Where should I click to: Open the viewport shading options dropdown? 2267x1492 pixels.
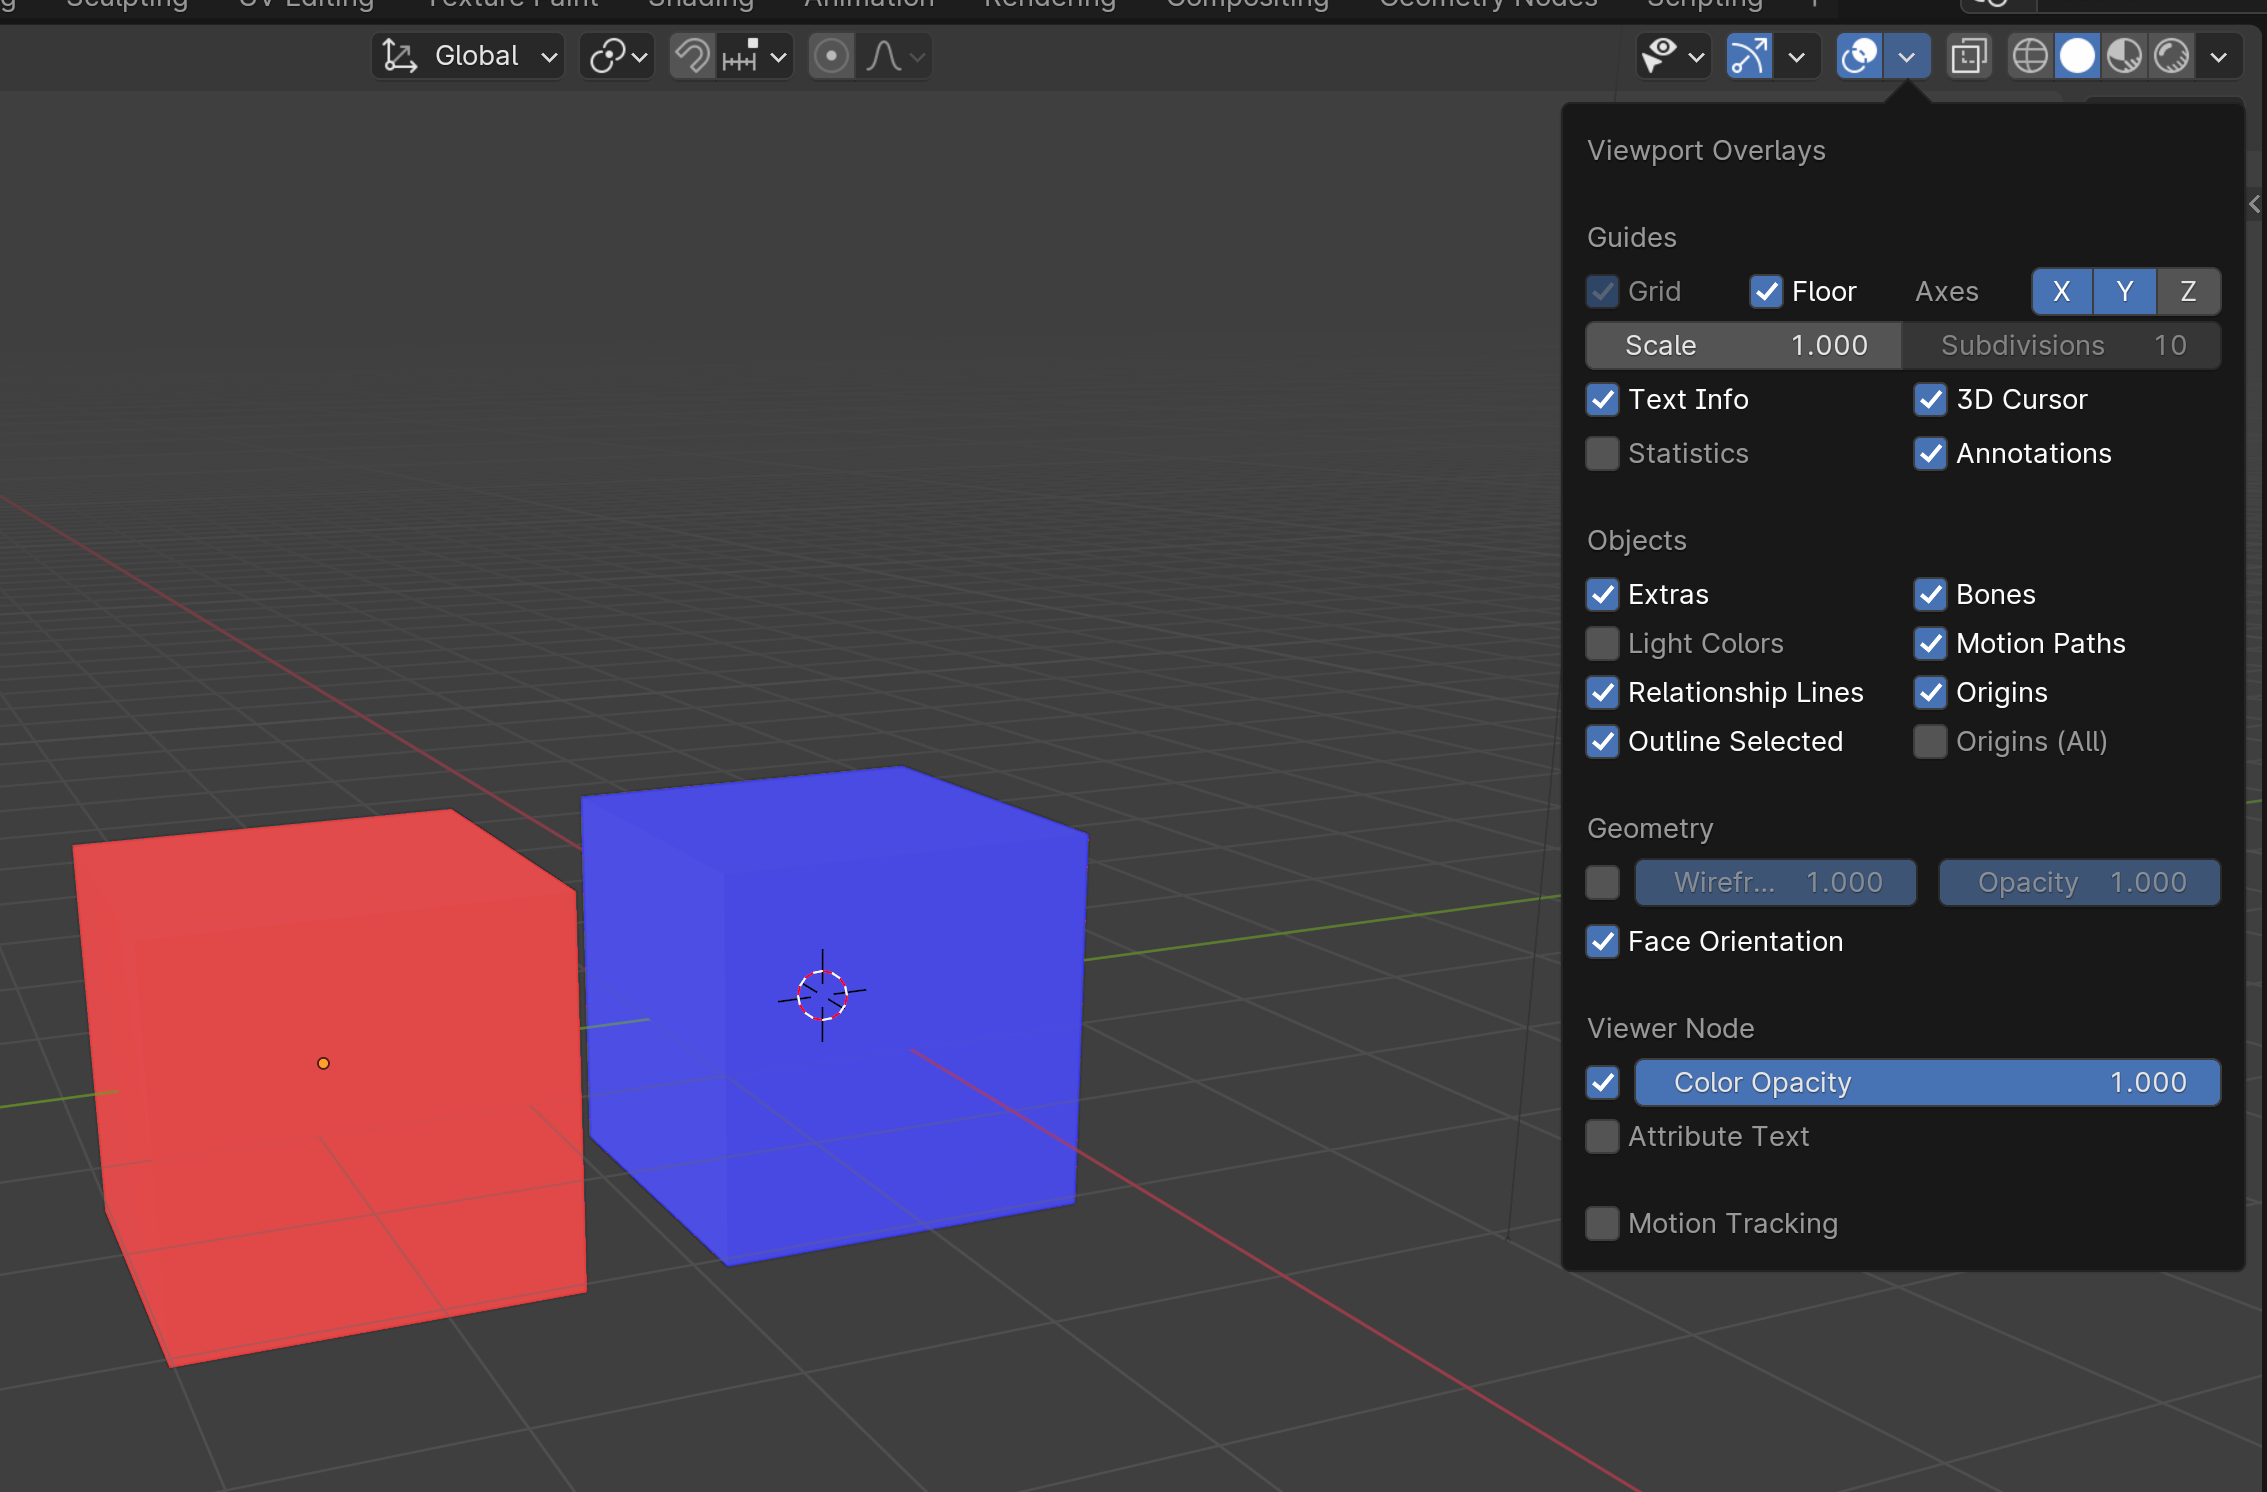[x=2219, y=56]
